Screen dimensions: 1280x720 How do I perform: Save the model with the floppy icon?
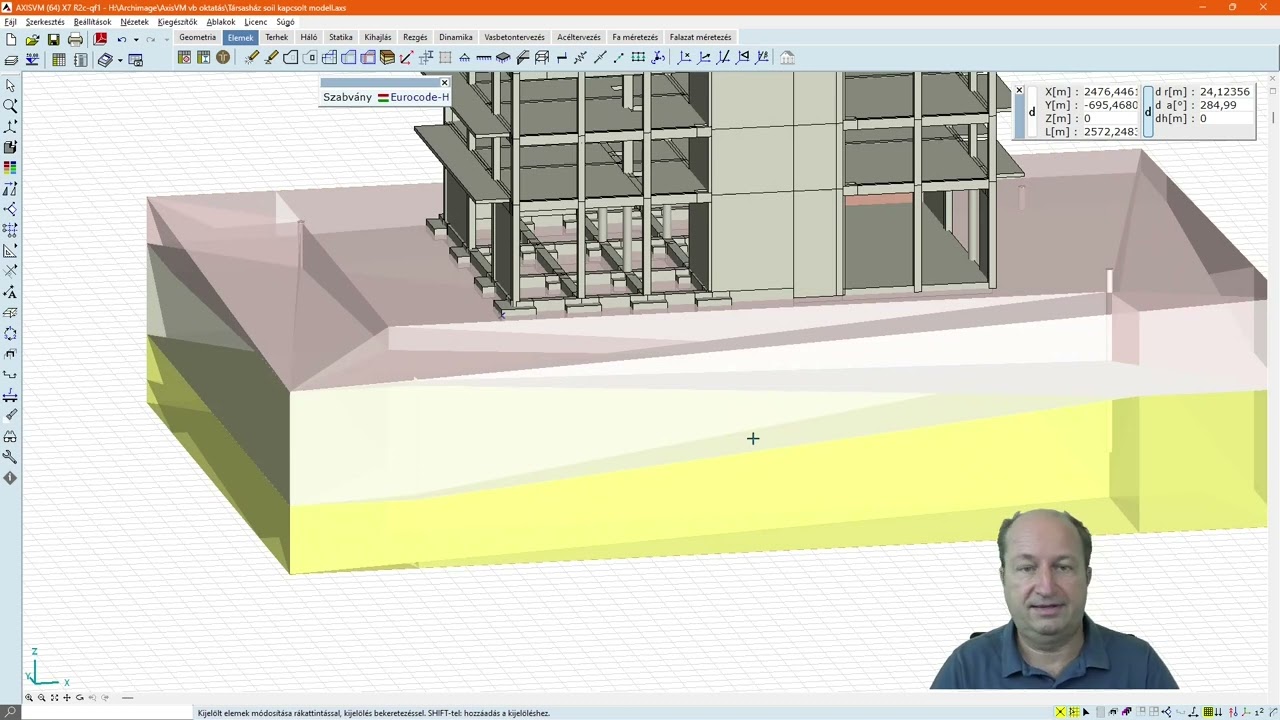pos(53,40)
